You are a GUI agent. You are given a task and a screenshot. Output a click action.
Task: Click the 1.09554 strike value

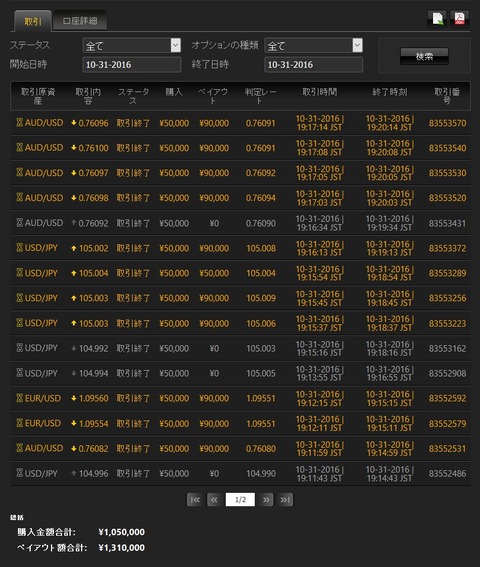coord(93,423)
